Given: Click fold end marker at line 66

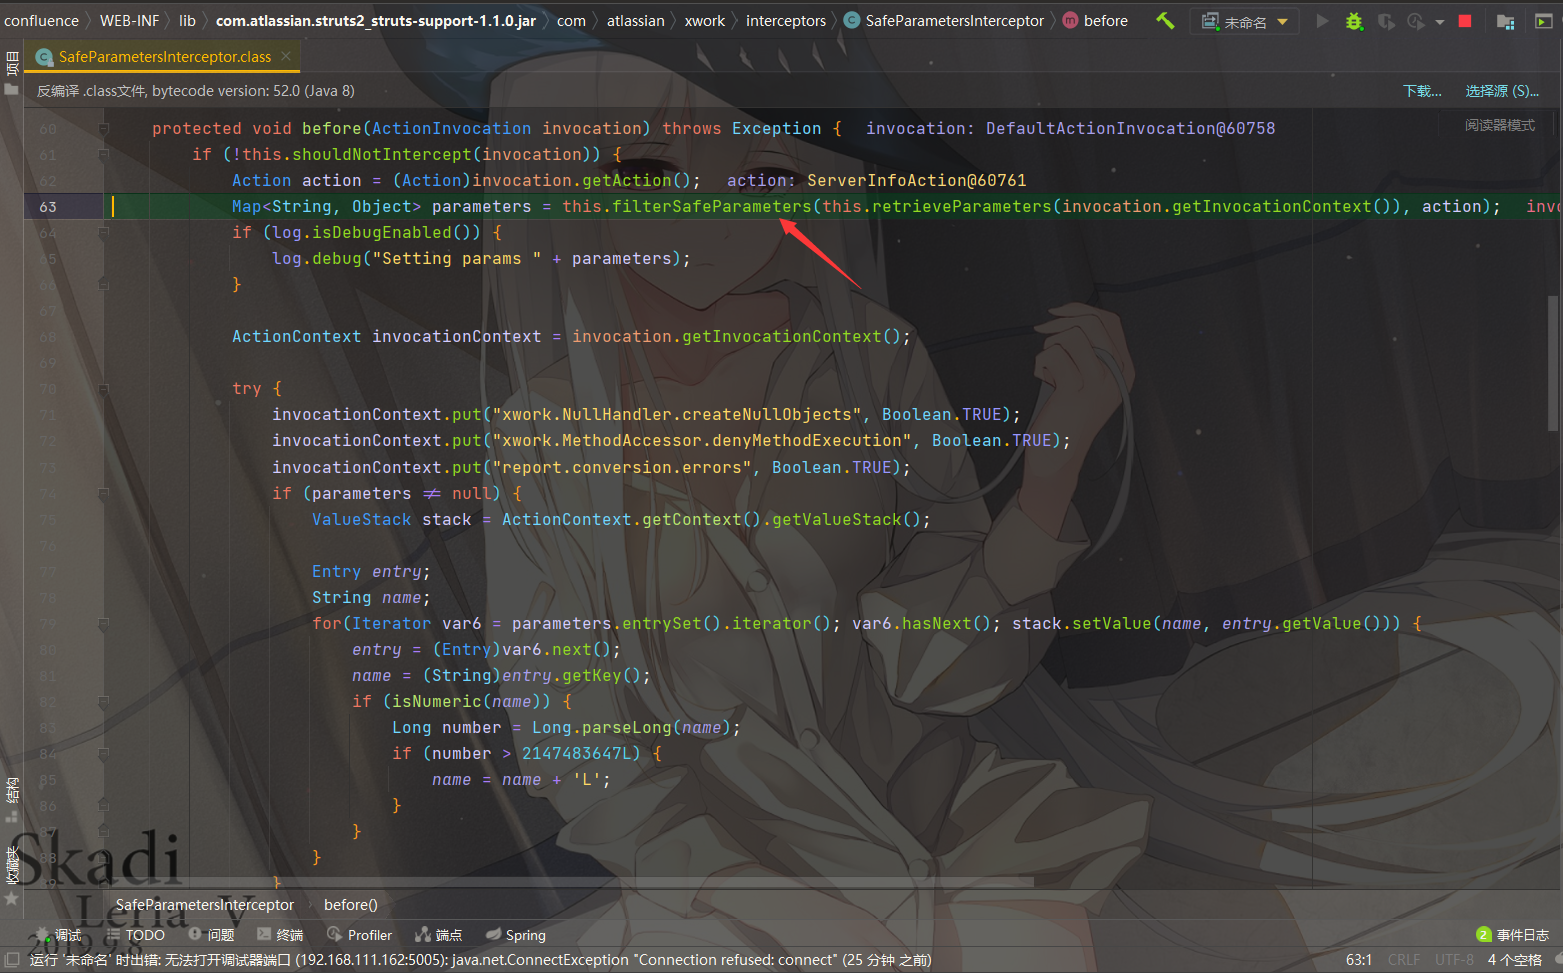Looking at the screenshot, I should (x=103, y=284).
